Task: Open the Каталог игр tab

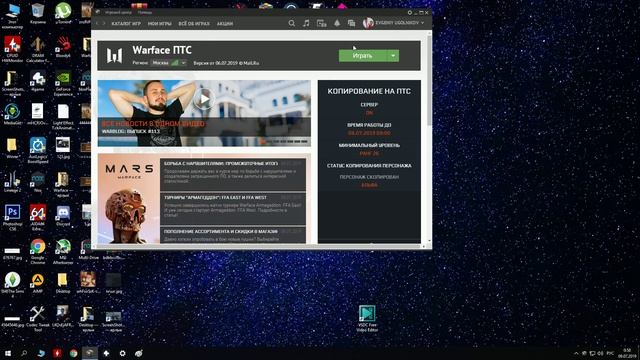Action: click(126, 24)
